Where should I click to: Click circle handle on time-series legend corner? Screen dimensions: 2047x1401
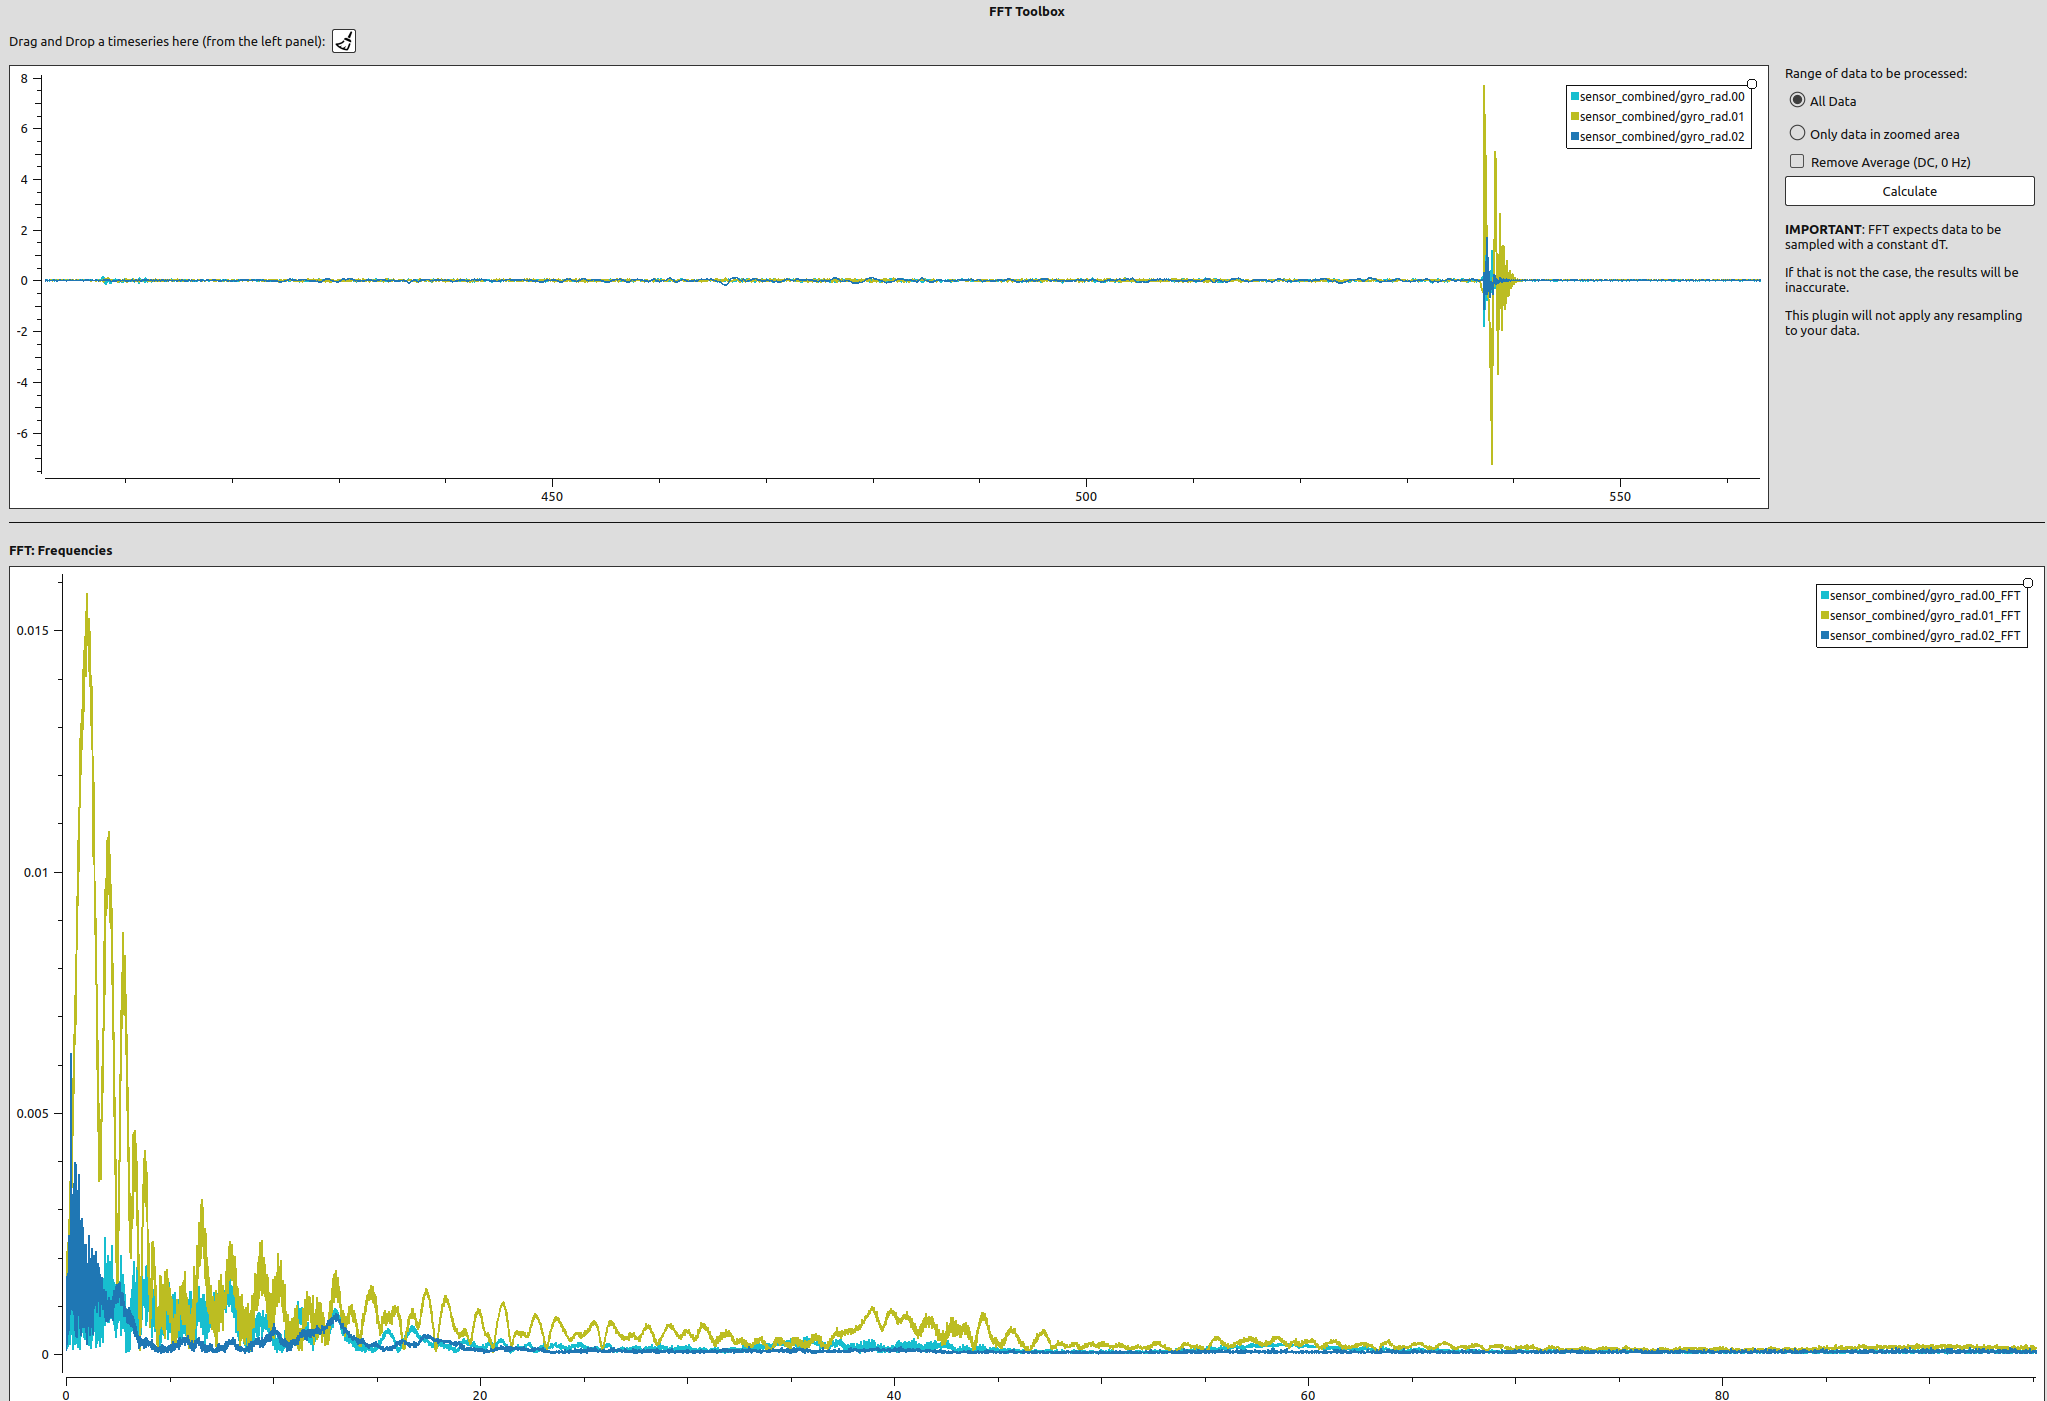(1752, 84)
